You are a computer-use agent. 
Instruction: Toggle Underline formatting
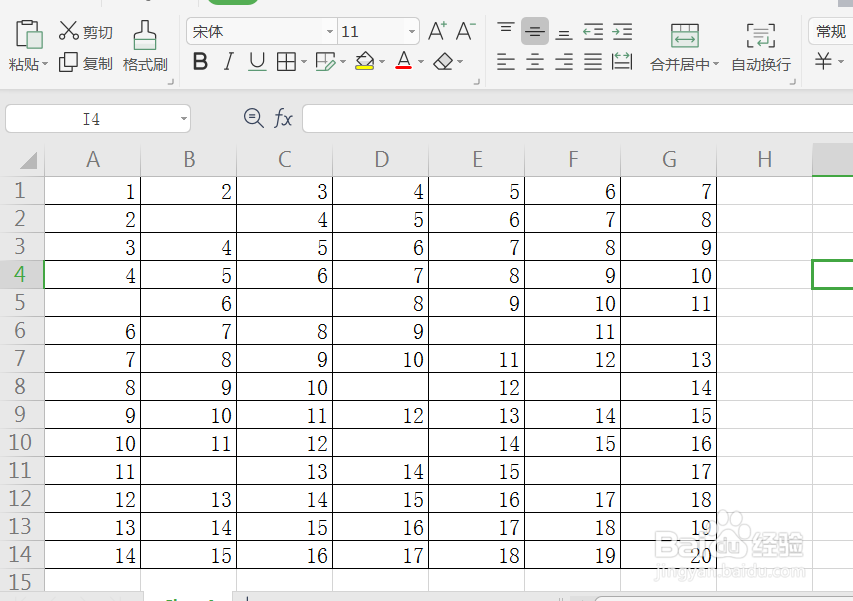click(257, 62)
